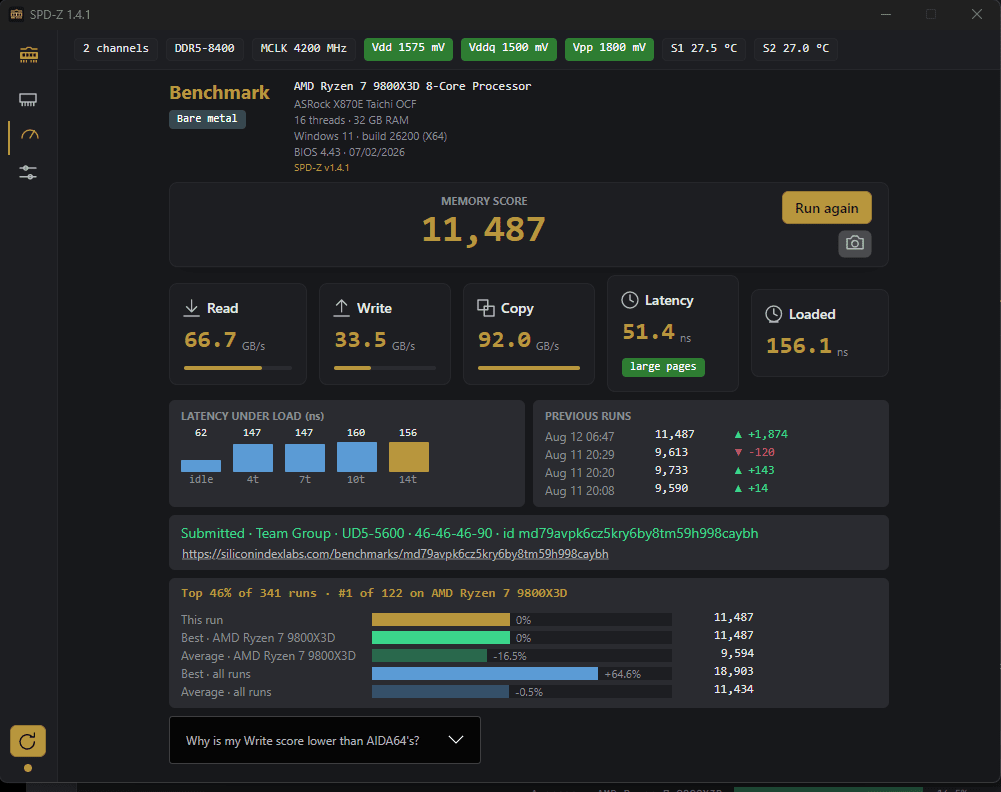Click the Vpp 1800 mV badge
The image size is (1001, 792).
(x=609, y=49)
